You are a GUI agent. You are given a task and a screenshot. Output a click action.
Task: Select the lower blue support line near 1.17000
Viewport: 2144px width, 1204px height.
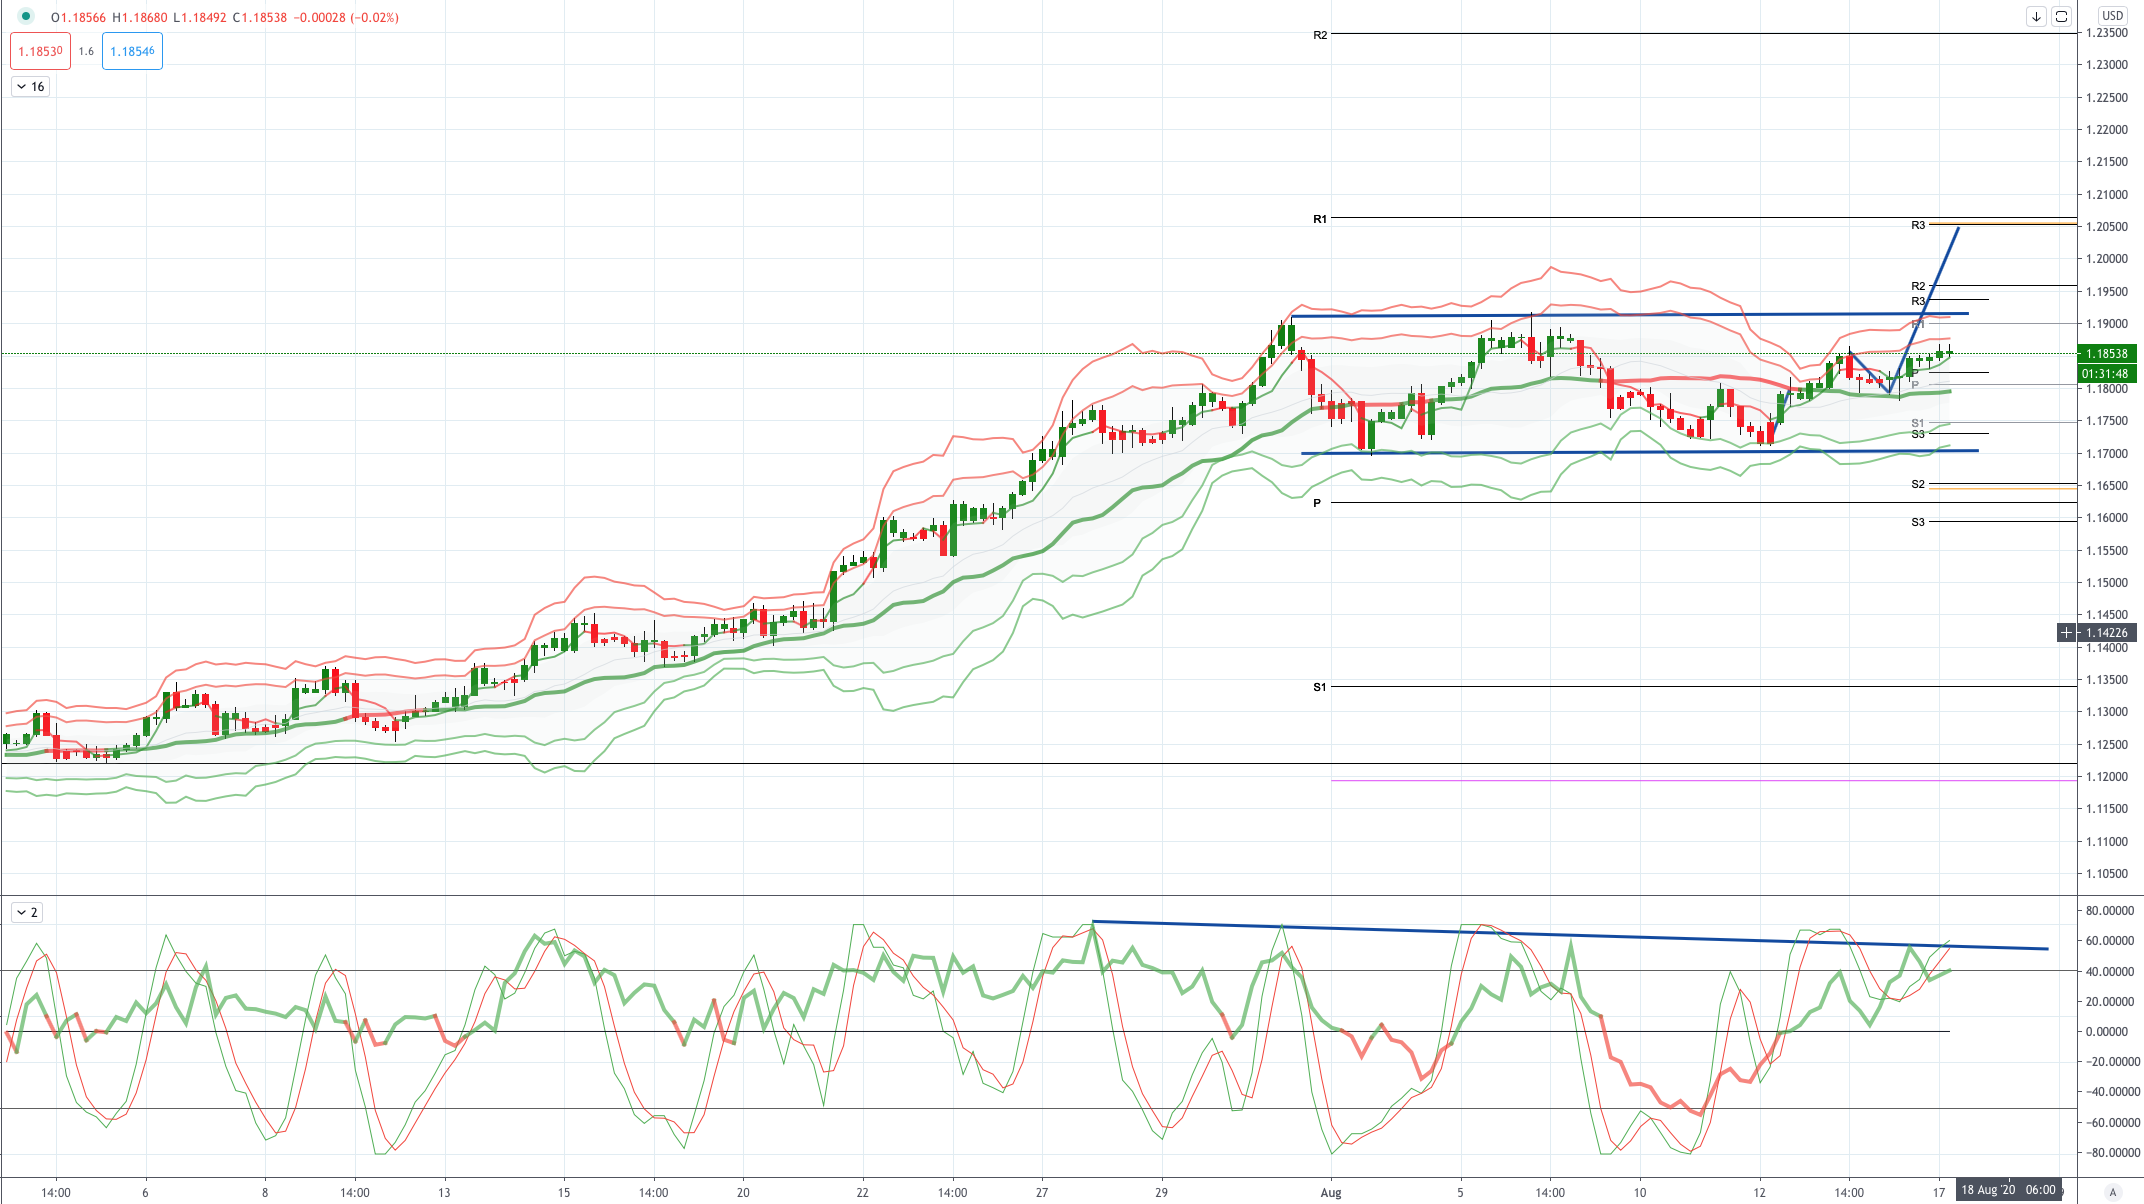(1640, 452)
